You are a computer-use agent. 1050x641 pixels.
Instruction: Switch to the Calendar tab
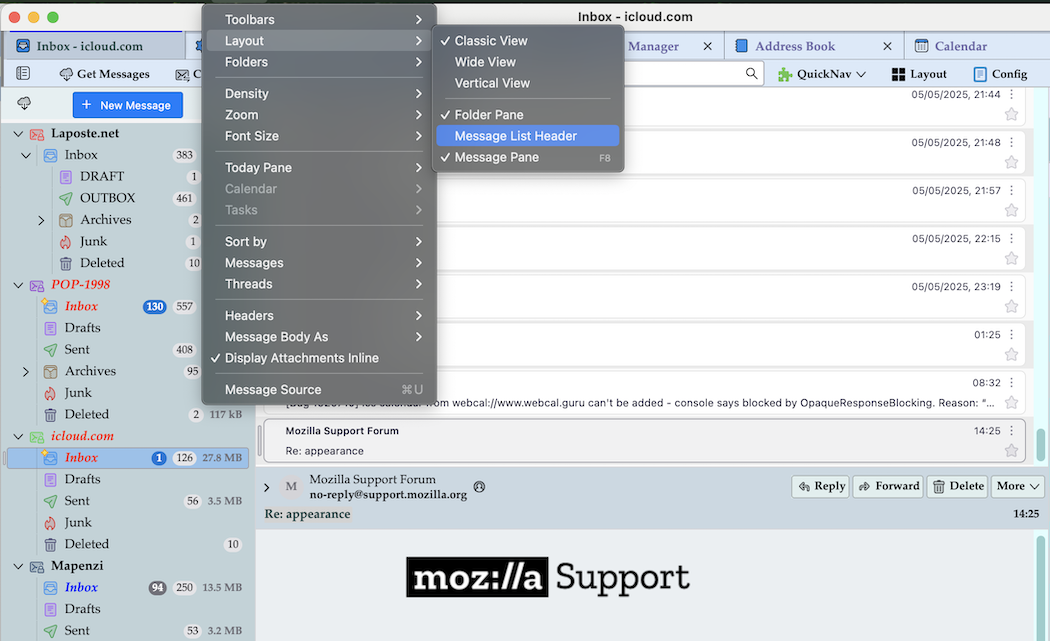tap(960, 46)
